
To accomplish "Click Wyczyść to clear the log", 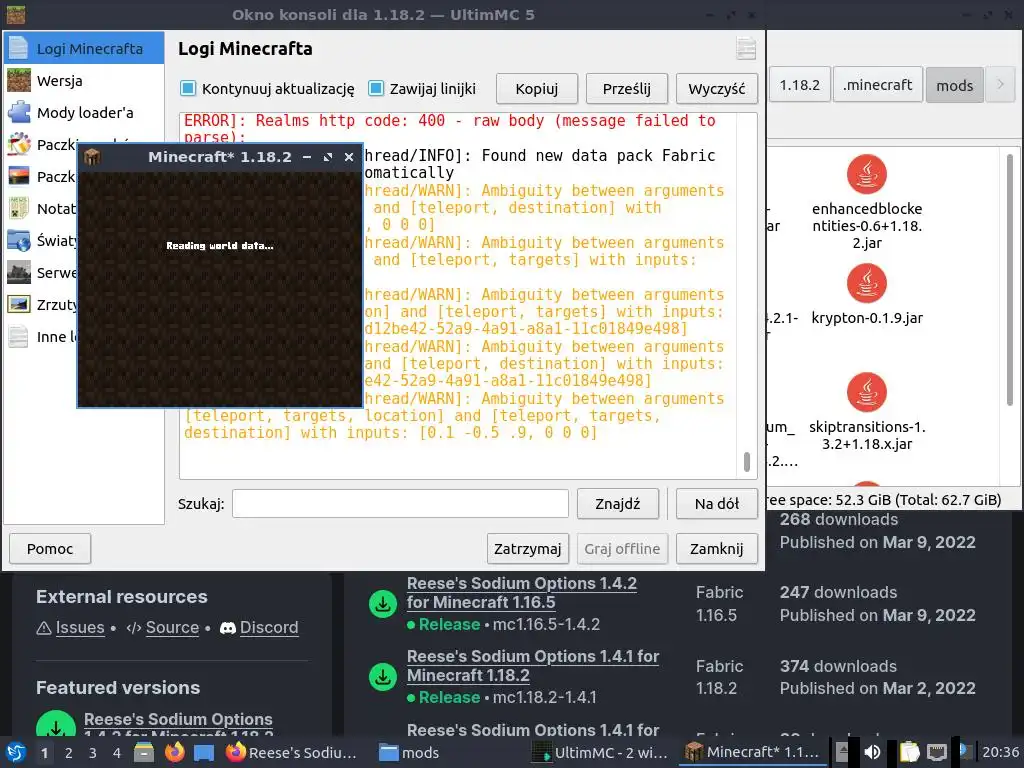I will (x=716, y=89).
